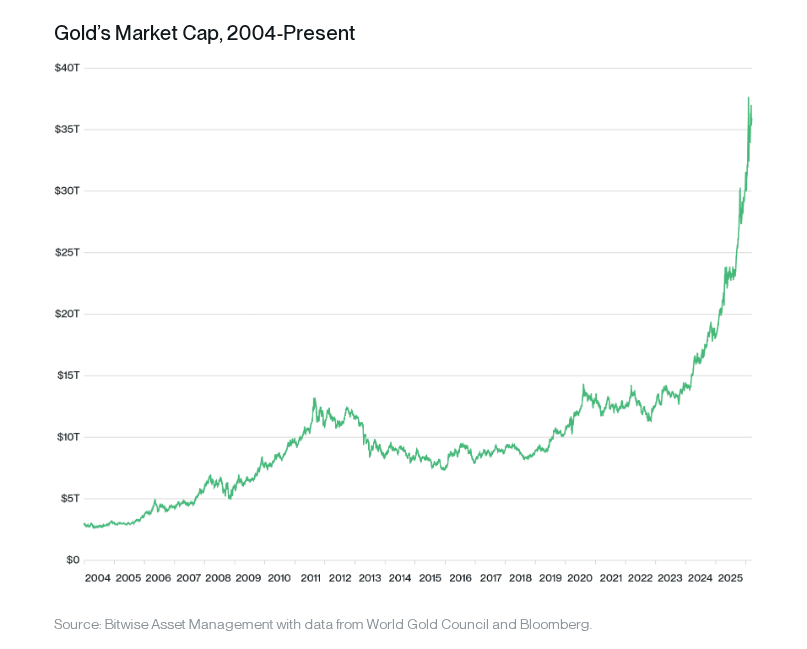The image size is (807, 649).
Task: Click the $25T y-axis label
Action: tap(66, 253)
